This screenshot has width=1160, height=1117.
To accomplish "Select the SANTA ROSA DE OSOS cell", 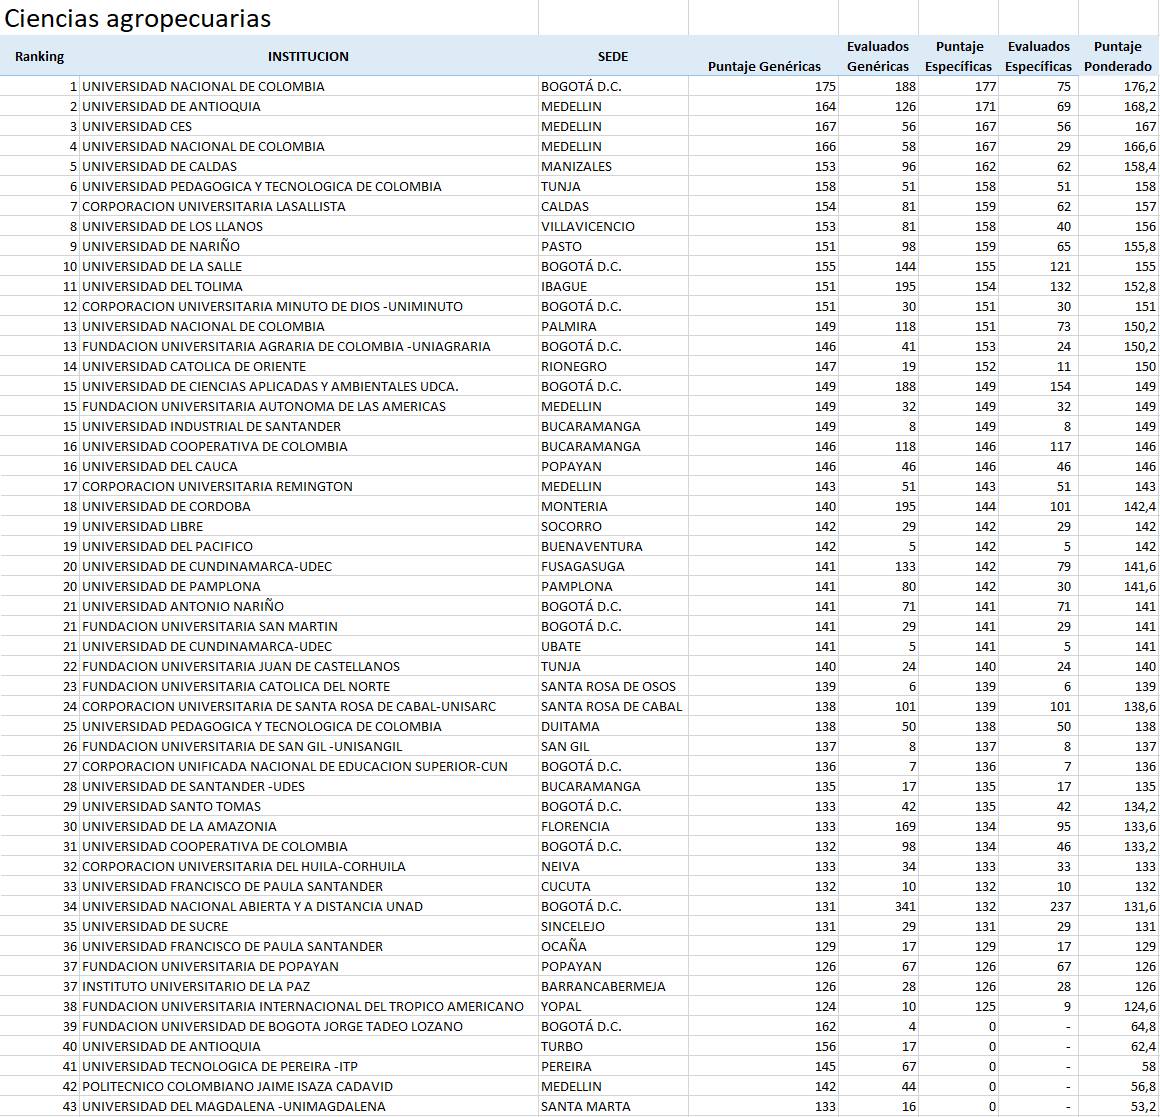I will click(608, 687).
